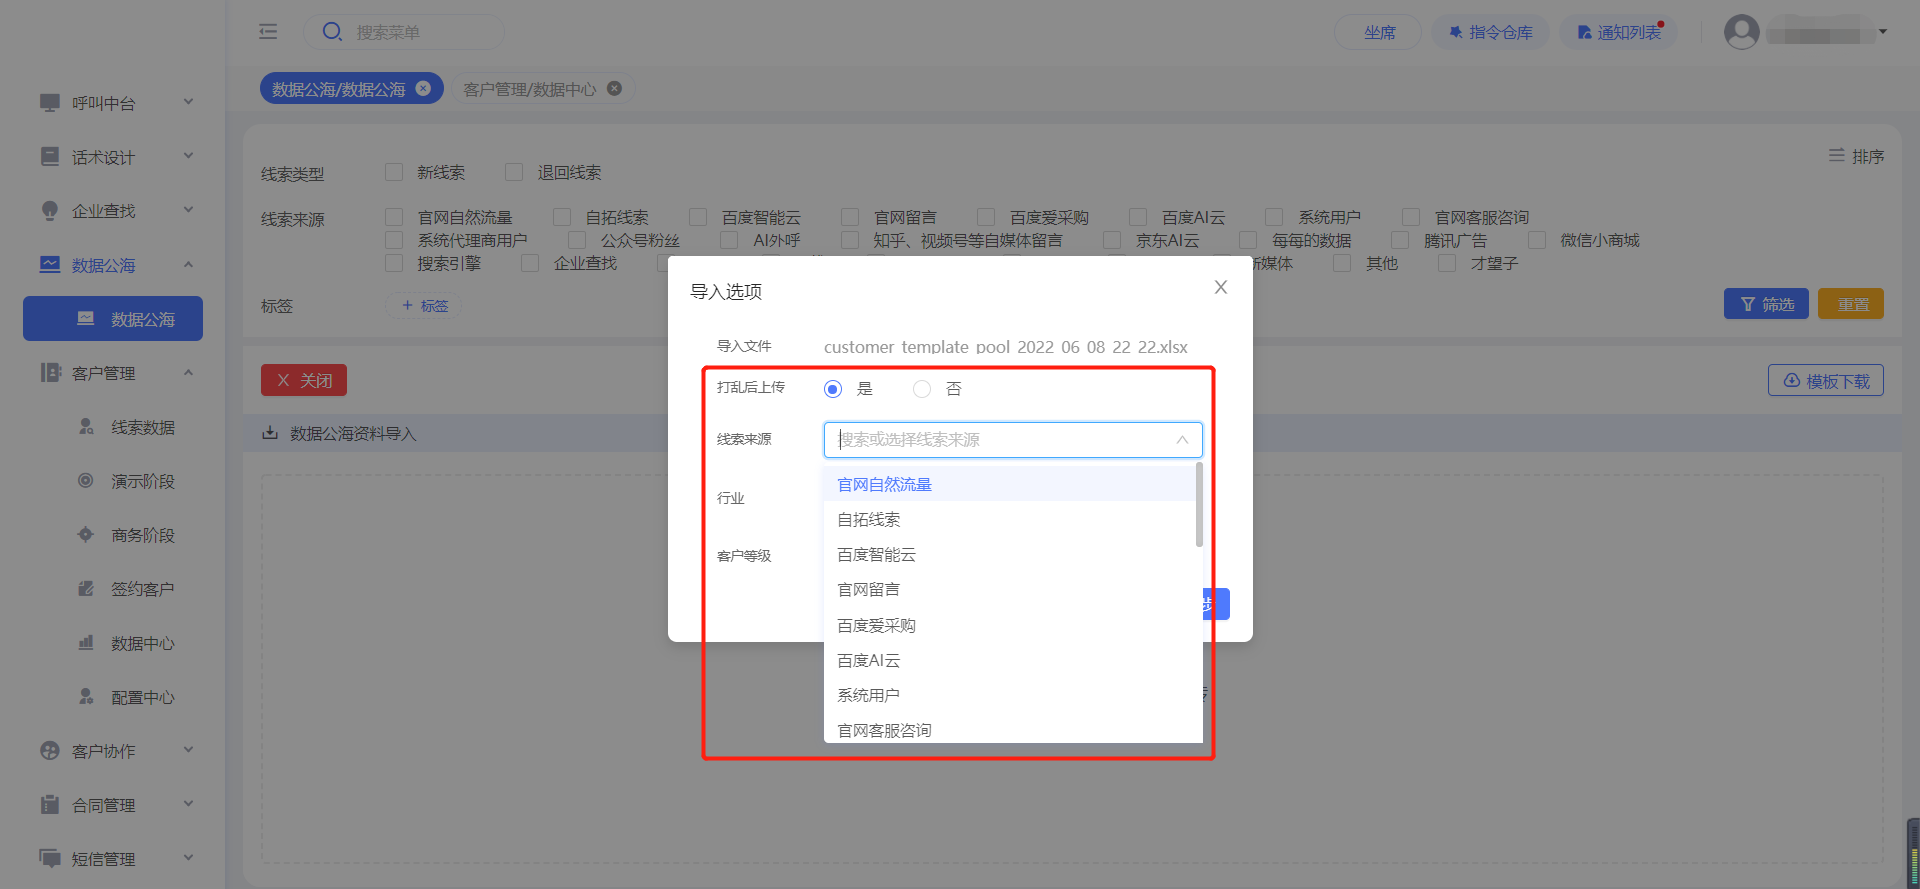Close the 数据公海/数据公海 tab
The width and height of the screenshot is (1920, 889).
click(423, 88)
